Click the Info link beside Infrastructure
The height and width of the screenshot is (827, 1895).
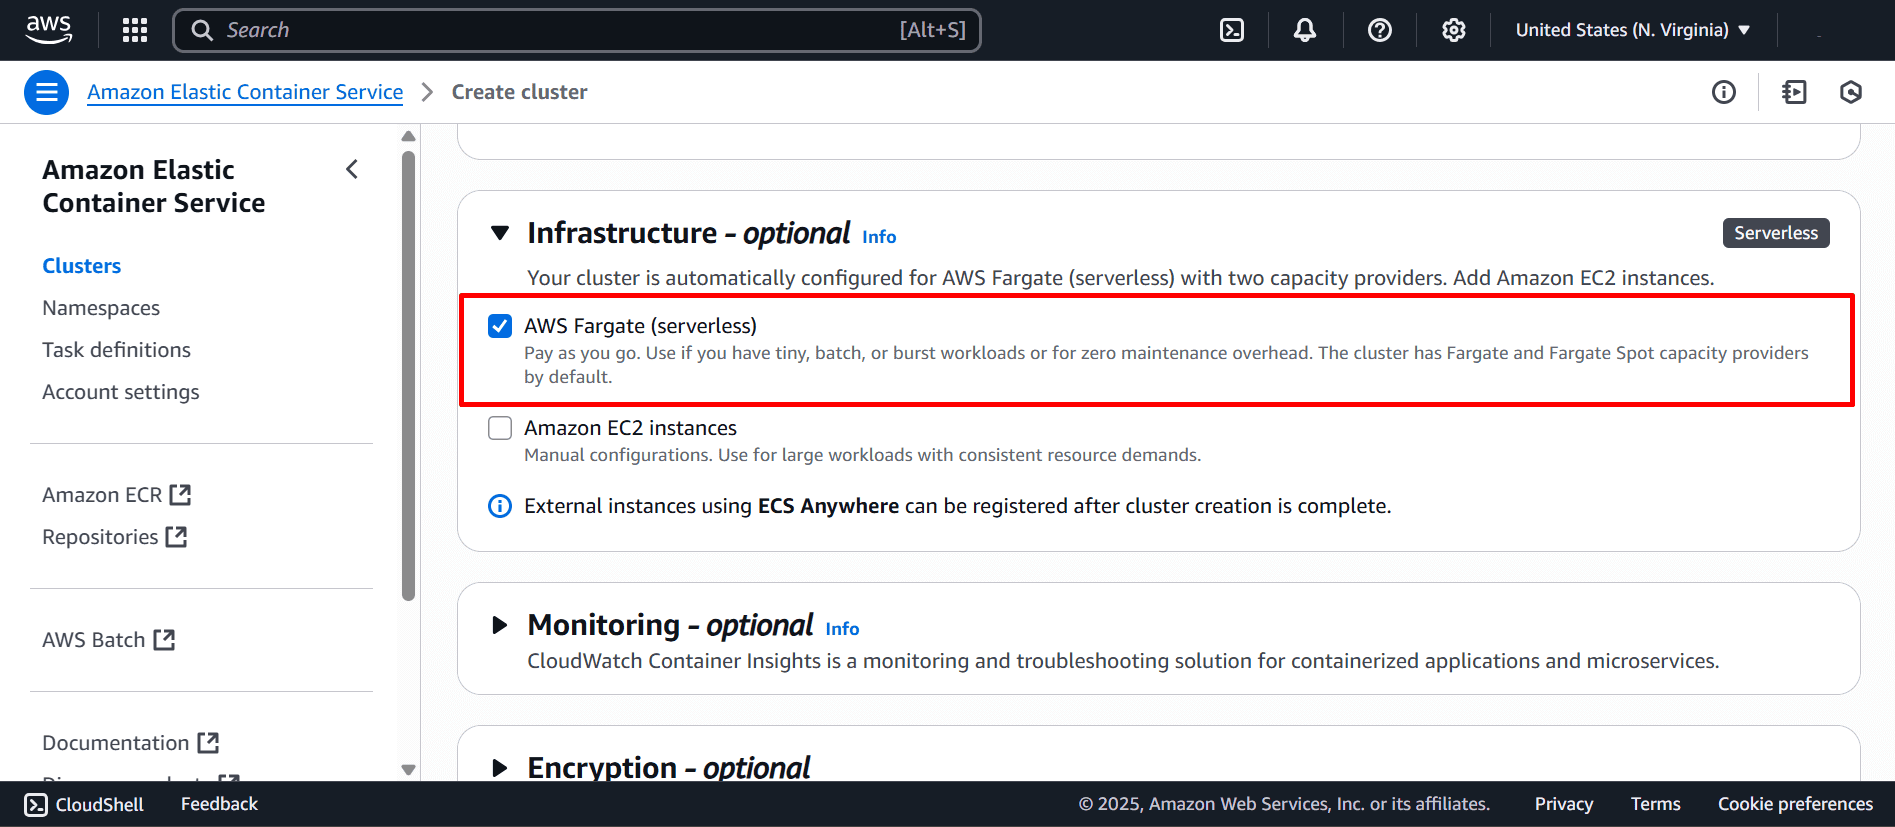(879, 237)
